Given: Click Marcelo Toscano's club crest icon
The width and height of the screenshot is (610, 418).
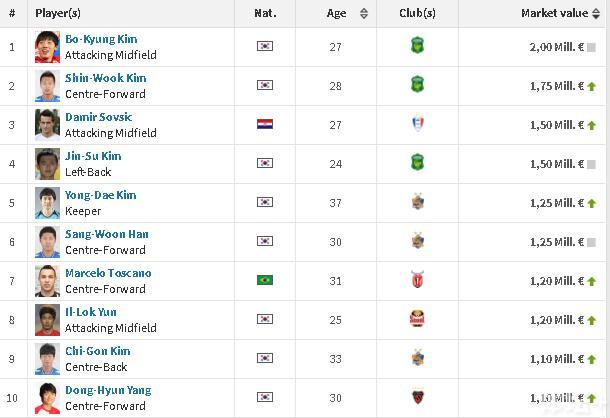Looking at the screenshot, I should point(417,281).
